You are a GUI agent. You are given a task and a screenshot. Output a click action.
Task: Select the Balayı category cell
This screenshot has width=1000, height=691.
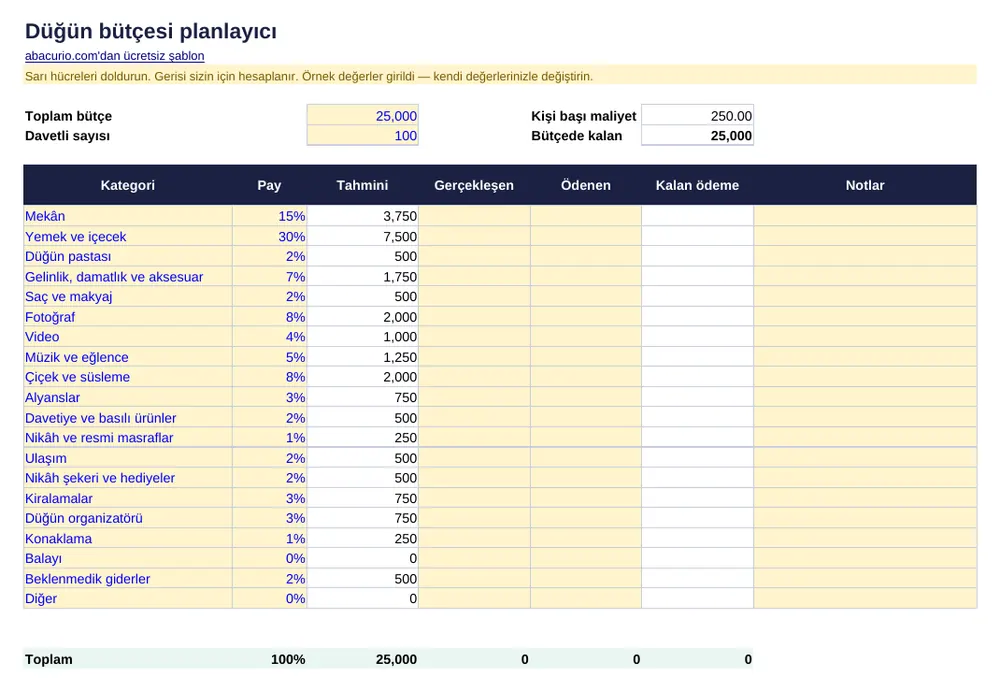(x=128, y=558)
